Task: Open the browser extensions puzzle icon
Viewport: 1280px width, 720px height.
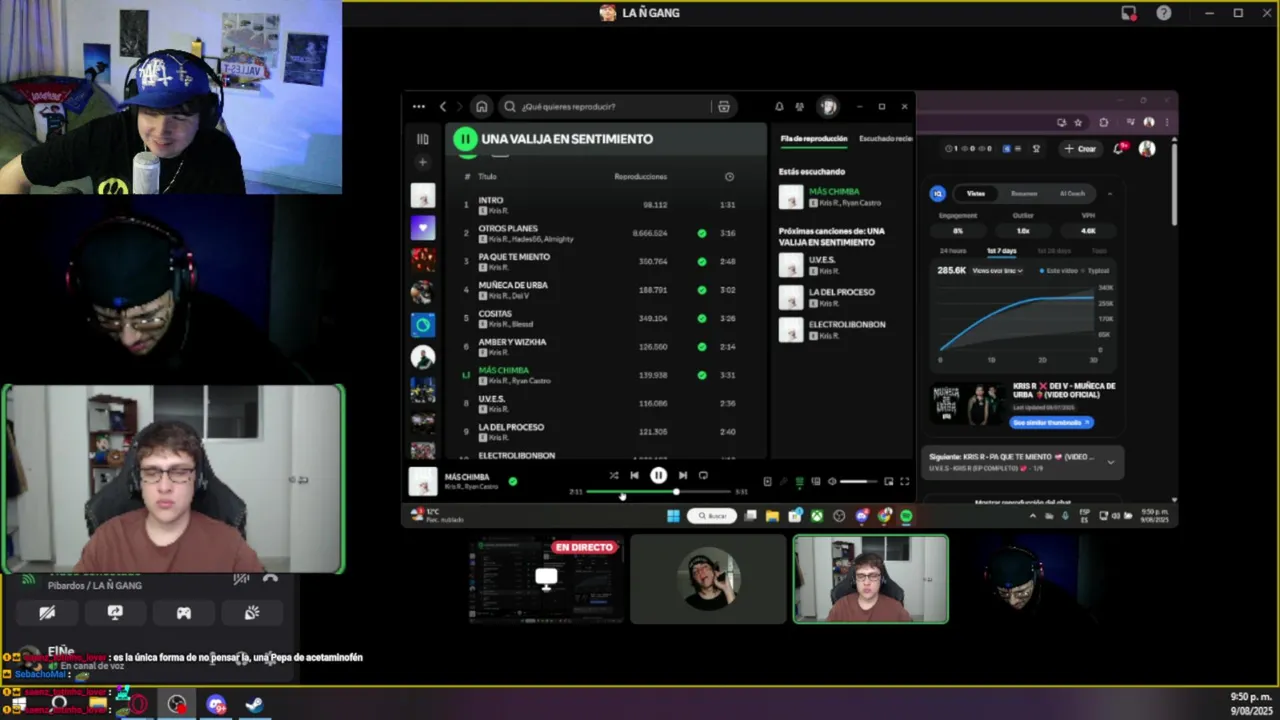Action: click(x=1103, y=123)
